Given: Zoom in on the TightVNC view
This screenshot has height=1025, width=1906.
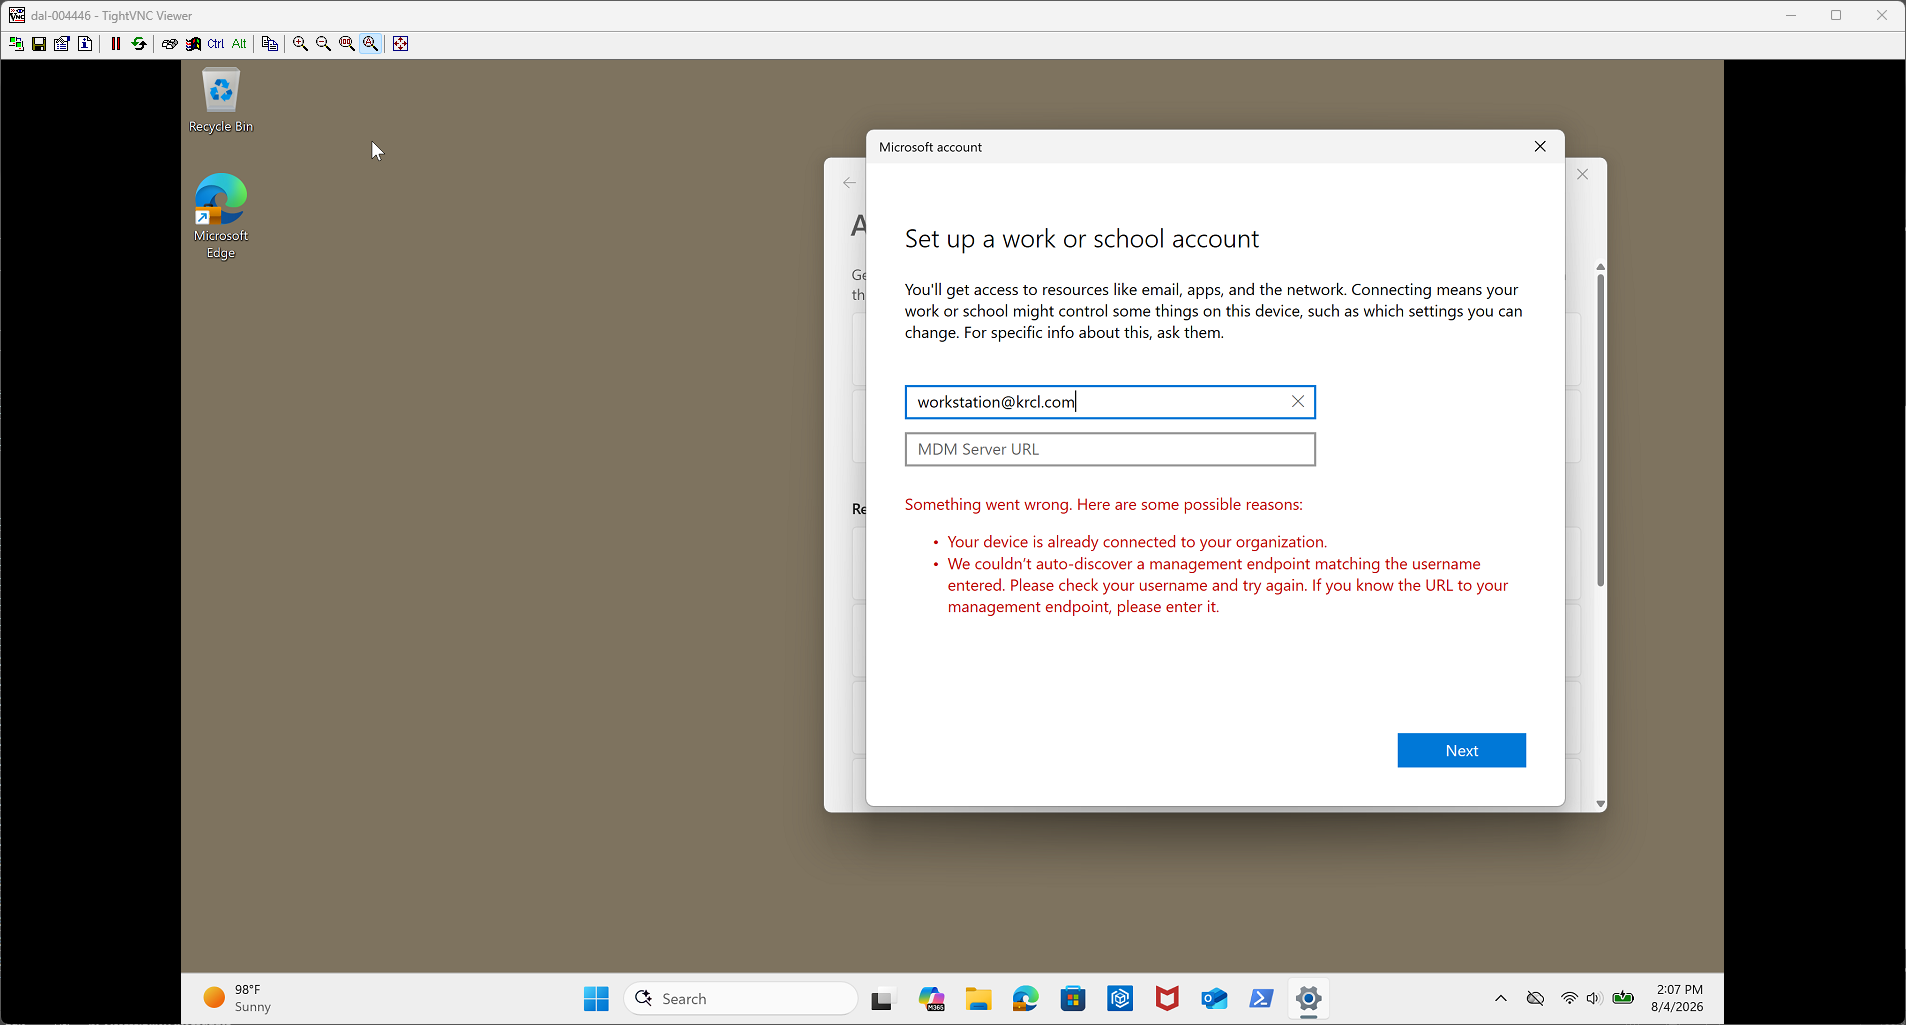Looking at the screenshot, I should (300, 44).
